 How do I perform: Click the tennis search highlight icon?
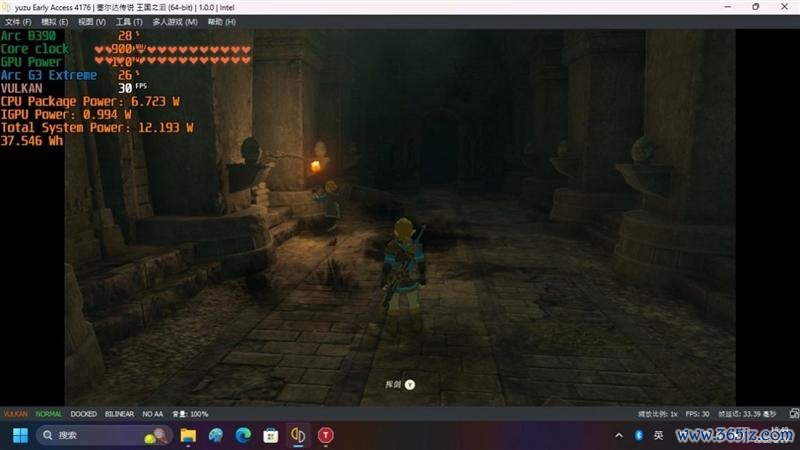click(x=156, y=435)
